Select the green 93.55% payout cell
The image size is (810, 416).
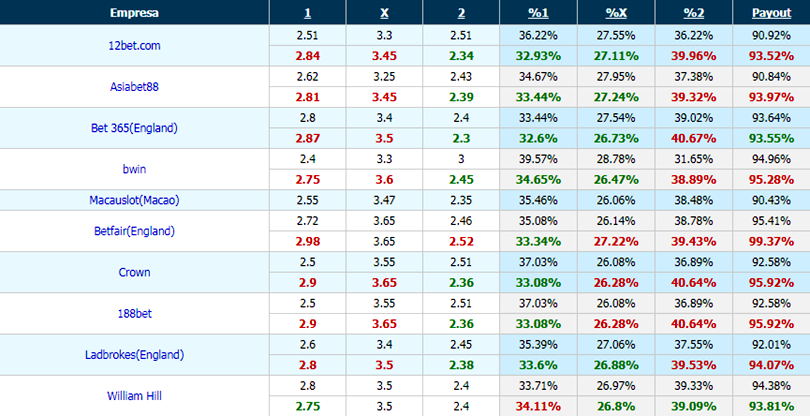(x=771, y=138)
